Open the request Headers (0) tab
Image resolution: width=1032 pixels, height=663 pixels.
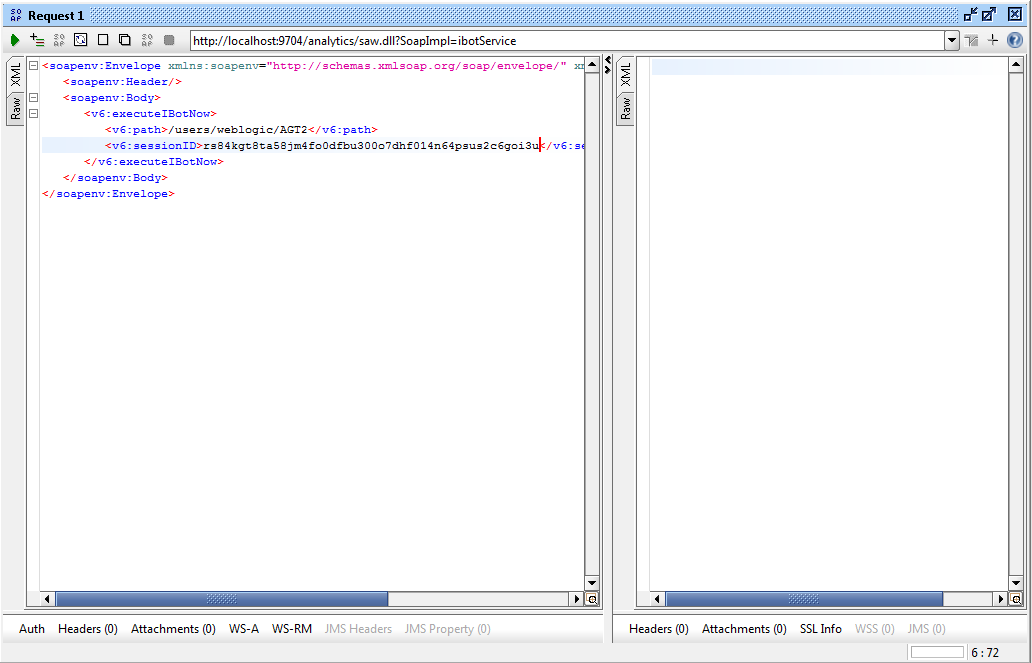point(88,629)
